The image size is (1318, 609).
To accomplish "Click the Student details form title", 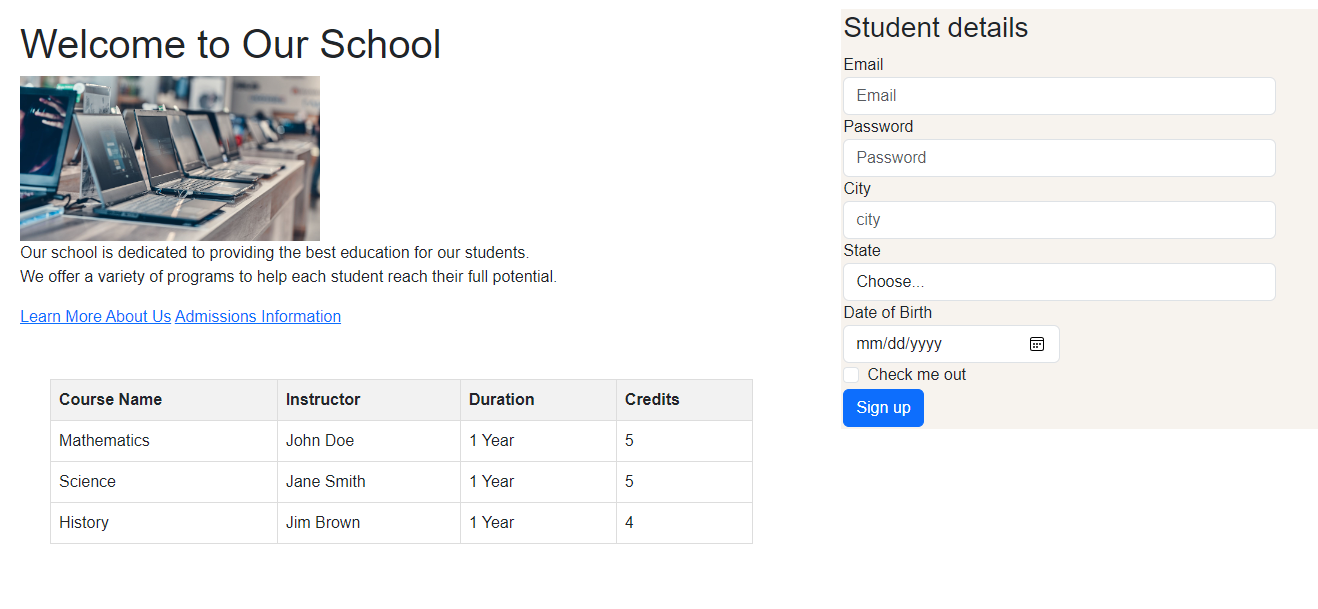I will pyautogui.click(x=935, y=28).
